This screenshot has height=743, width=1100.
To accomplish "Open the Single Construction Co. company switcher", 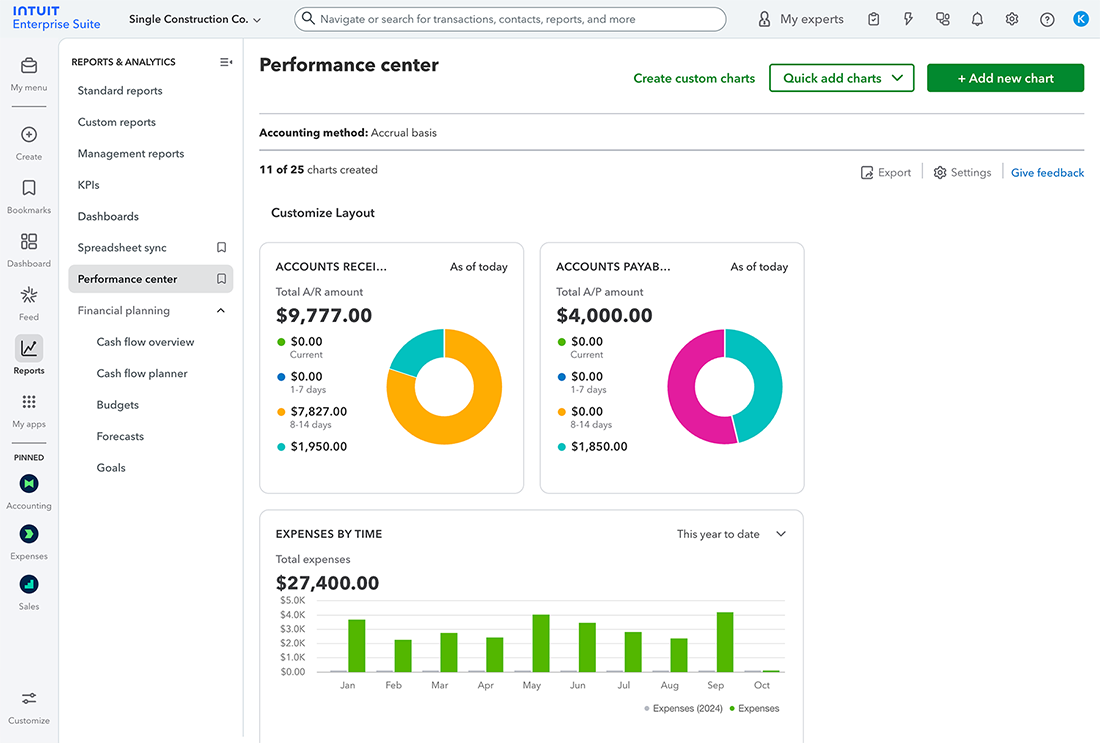I will pos(195,18).
